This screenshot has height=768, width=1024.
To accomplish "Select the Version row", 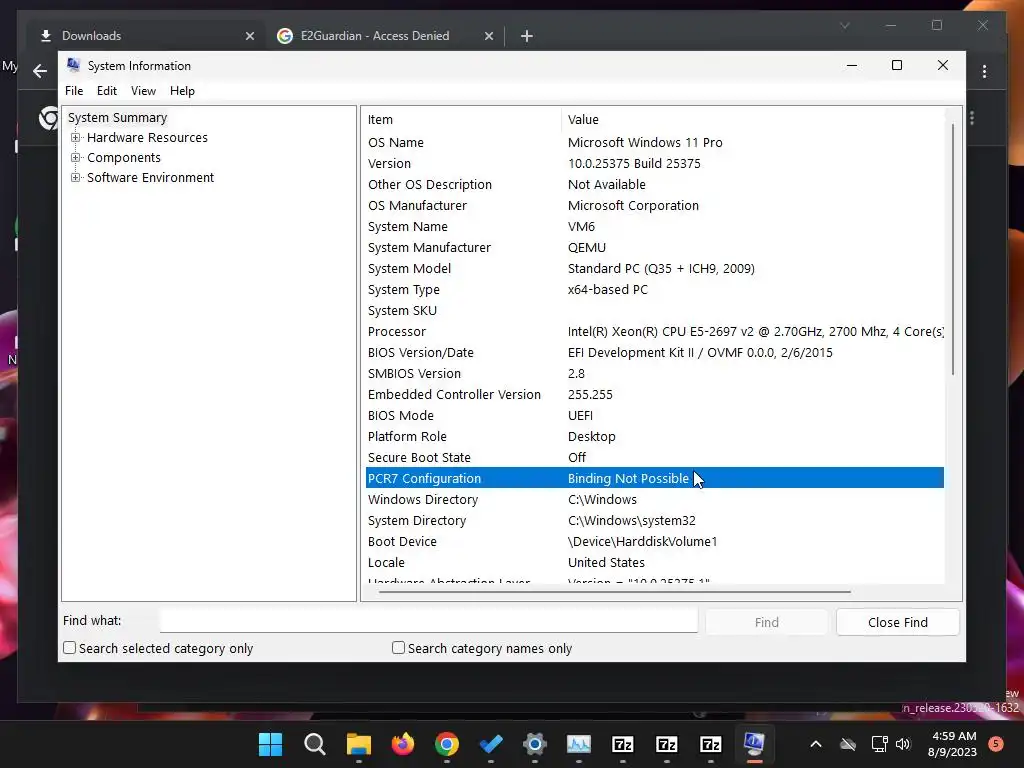I will pyautogui.click(x=654, y=163).
